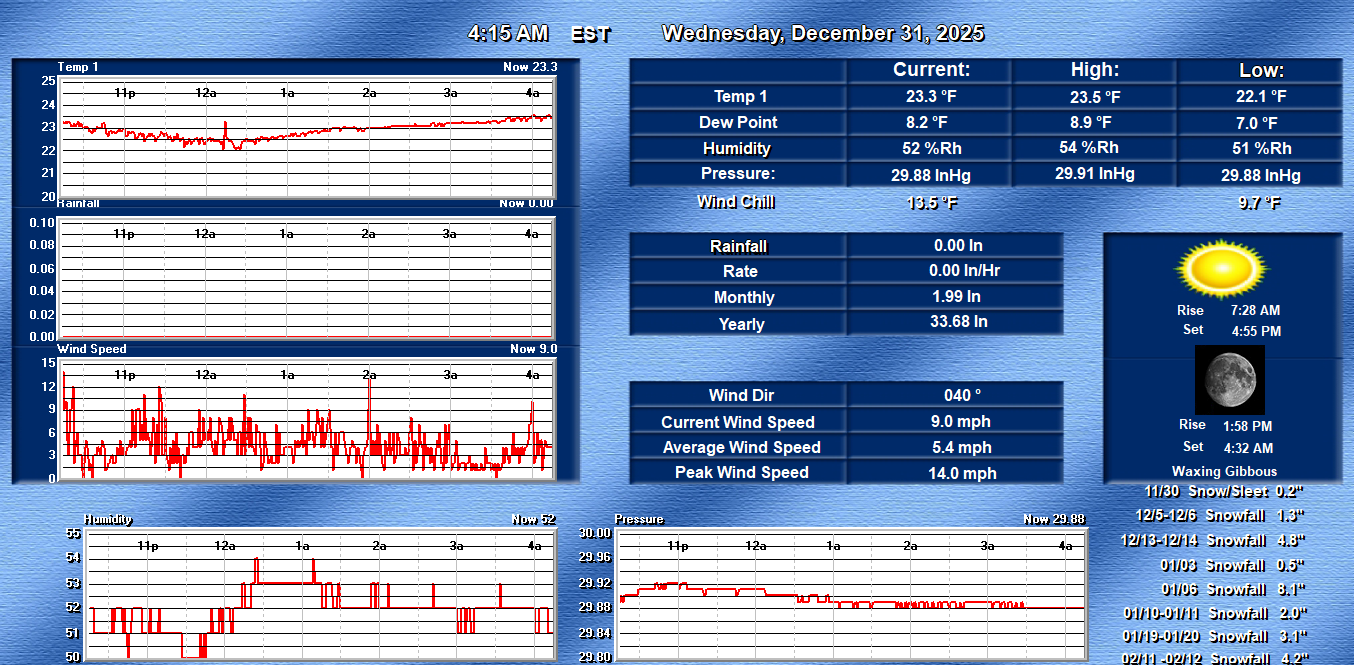Click the sunrise time 7:28 AM
1354x665 pixels.
pyautogui.click(x=1255, y=311)
